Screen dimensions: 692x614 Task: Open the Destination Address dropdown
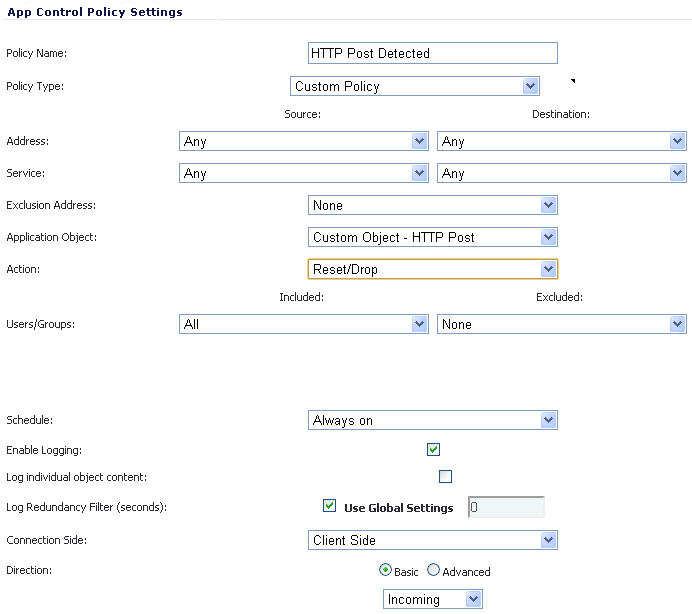(x=561, y=142)
